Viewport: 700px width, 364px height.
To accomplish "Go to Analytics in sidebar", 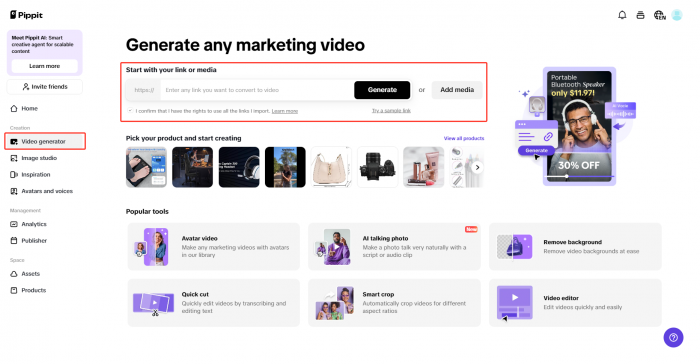I will click(x=34, y=224).
